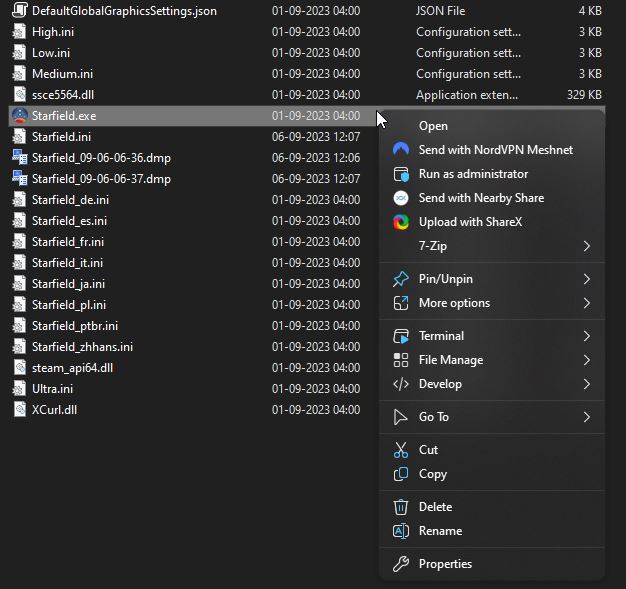
Task: Select the Starfield_fr.ini file name
Action: (68, 242)
